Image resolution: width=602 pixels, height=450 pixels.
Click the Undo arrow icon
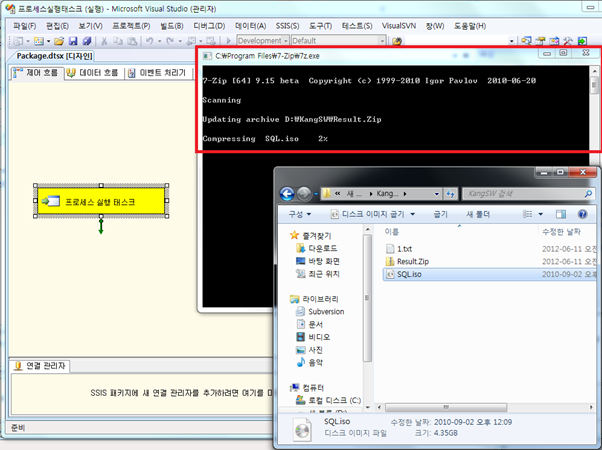pyautogui.click(x=149, y=41)
